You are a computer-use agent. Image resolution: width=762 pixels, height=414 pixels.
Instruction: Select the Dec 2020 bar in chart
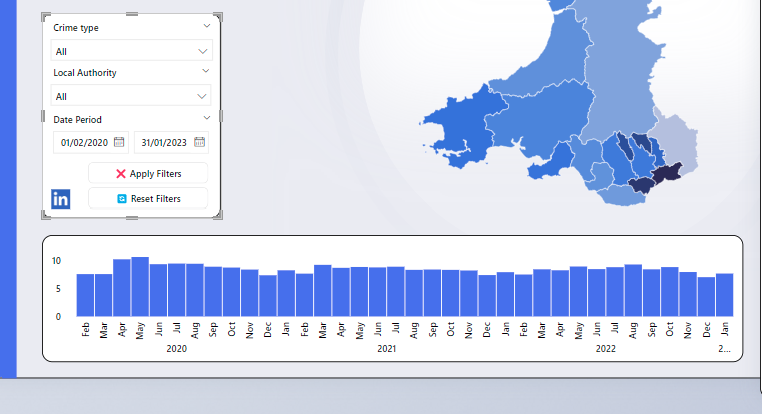click(268, 296)
